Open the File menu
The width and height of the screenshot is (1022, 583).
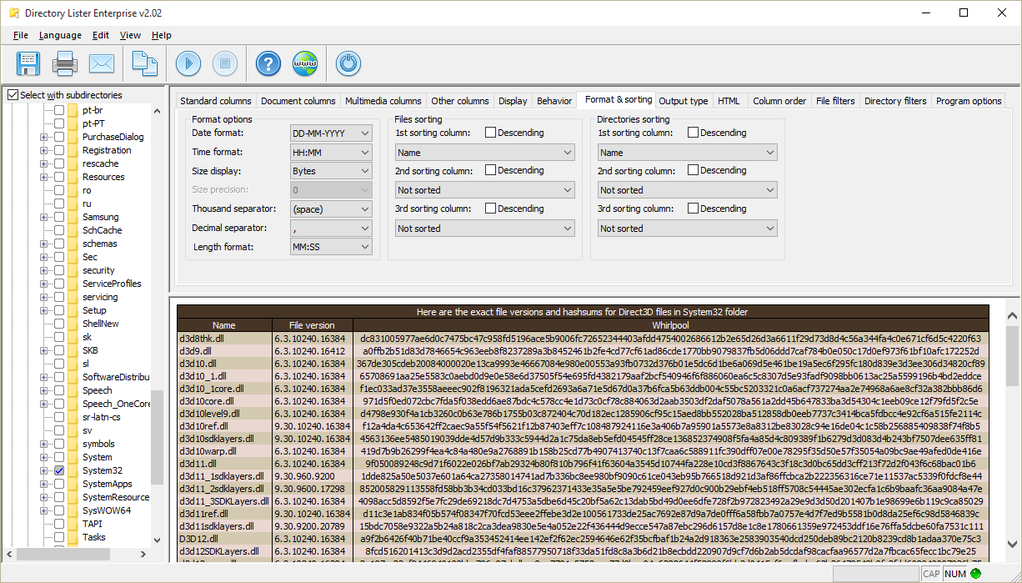(x=20, y=35)
